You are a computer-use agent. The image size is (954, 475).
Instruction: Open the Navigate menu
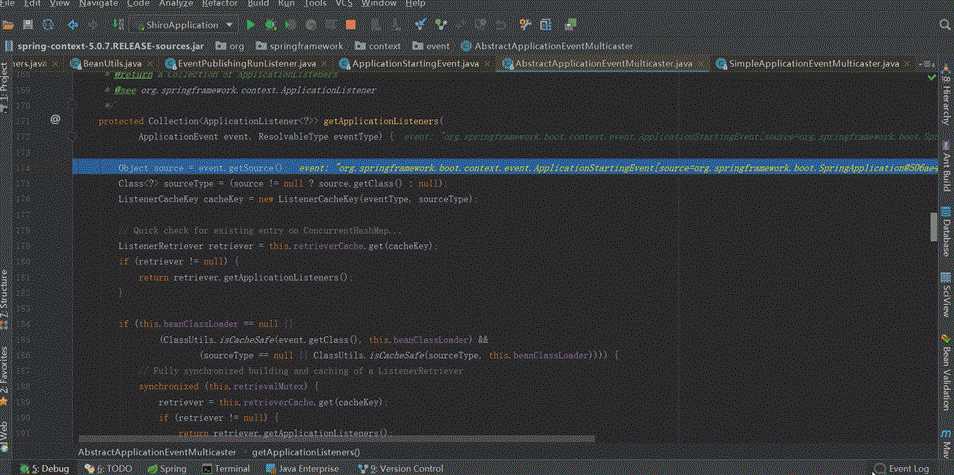pyautogui.click(x=99, y=4)
